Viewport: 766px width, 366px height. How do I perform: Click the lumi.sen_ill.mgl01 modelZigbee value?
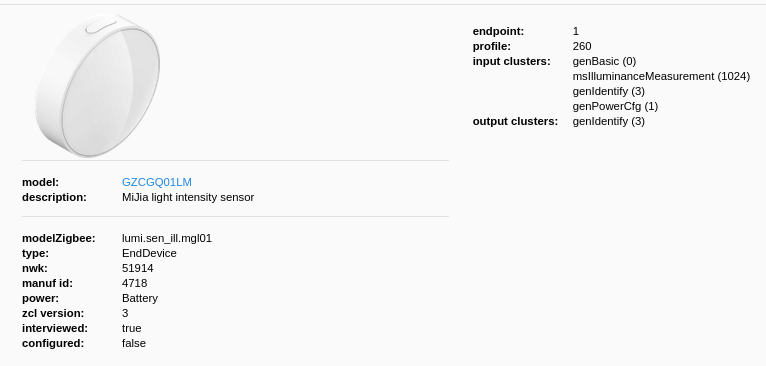tap(167, 238)
